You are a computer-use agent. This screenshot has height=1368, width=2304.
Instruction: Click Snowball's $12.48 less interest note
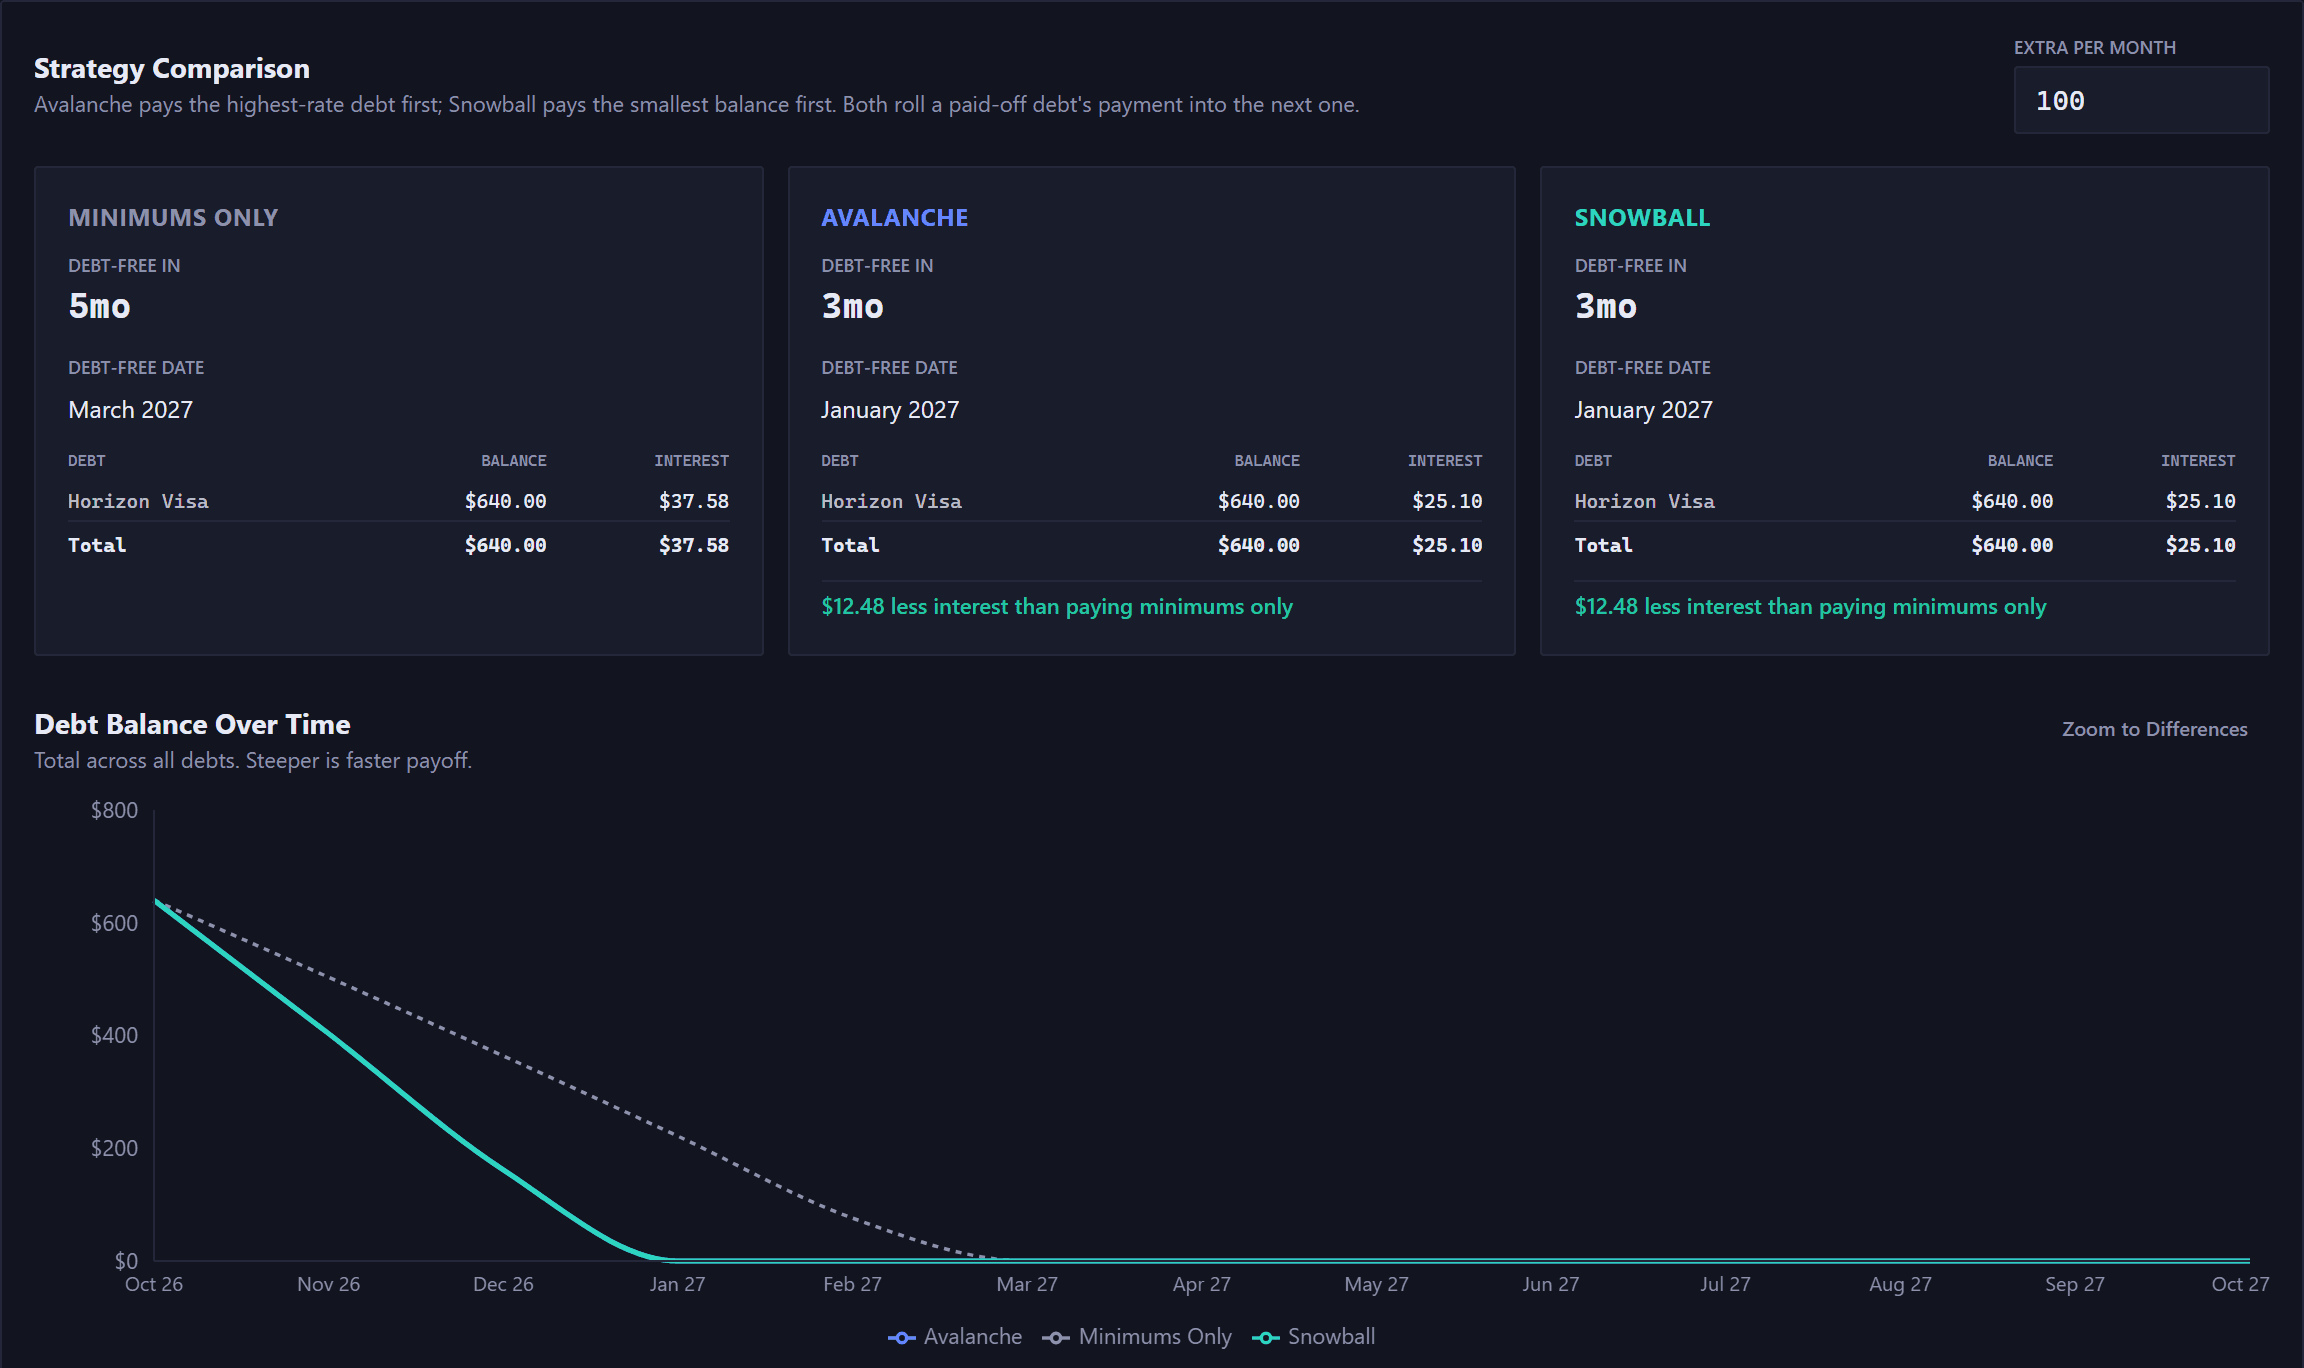point(1810,606)
